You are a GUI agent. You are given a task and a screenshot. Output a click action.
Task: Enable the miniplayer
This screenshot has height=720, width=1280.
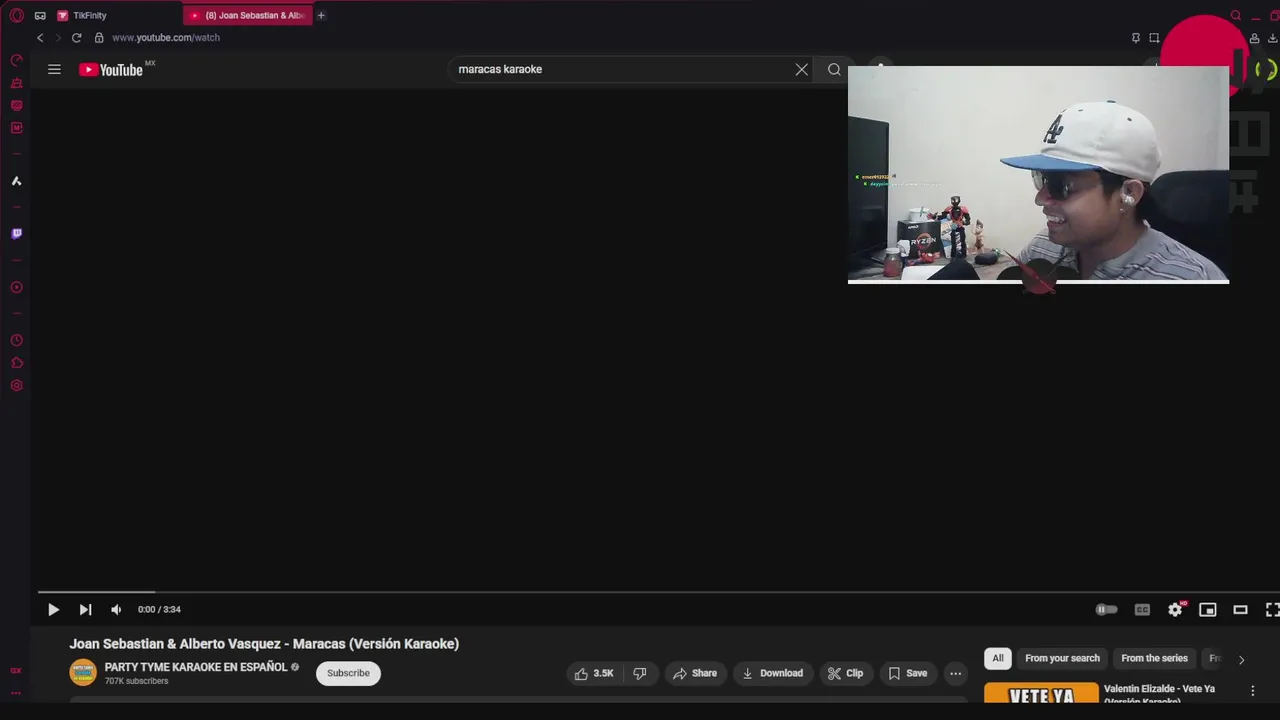1208,609
